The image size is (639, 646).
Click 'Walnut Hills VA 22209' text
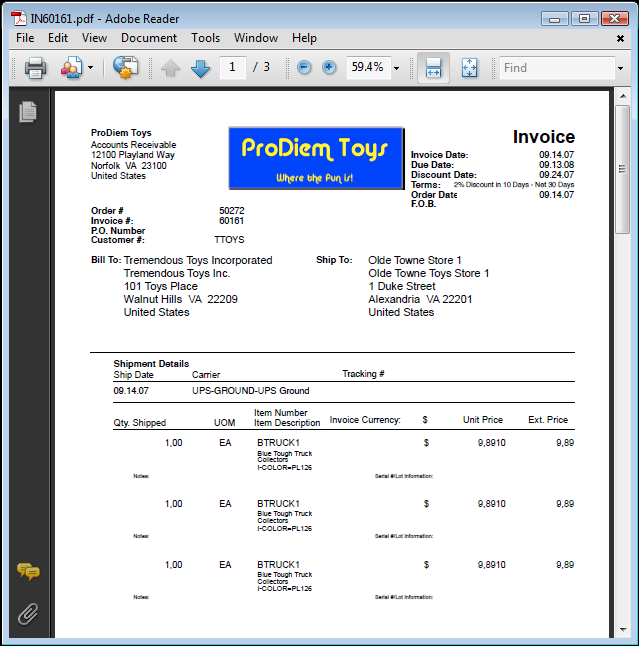tap(180, 299)
